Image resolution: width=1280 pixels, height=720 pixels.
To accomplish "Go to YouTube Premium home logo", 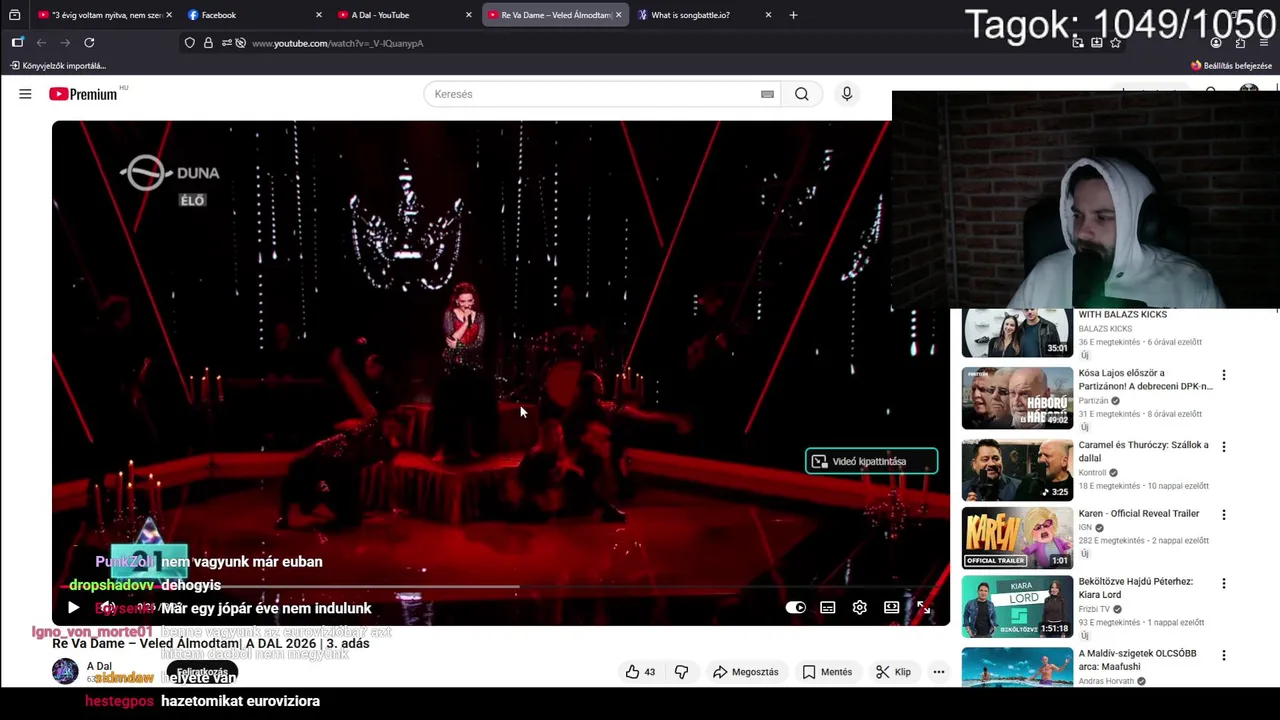I will coord(84,94).
